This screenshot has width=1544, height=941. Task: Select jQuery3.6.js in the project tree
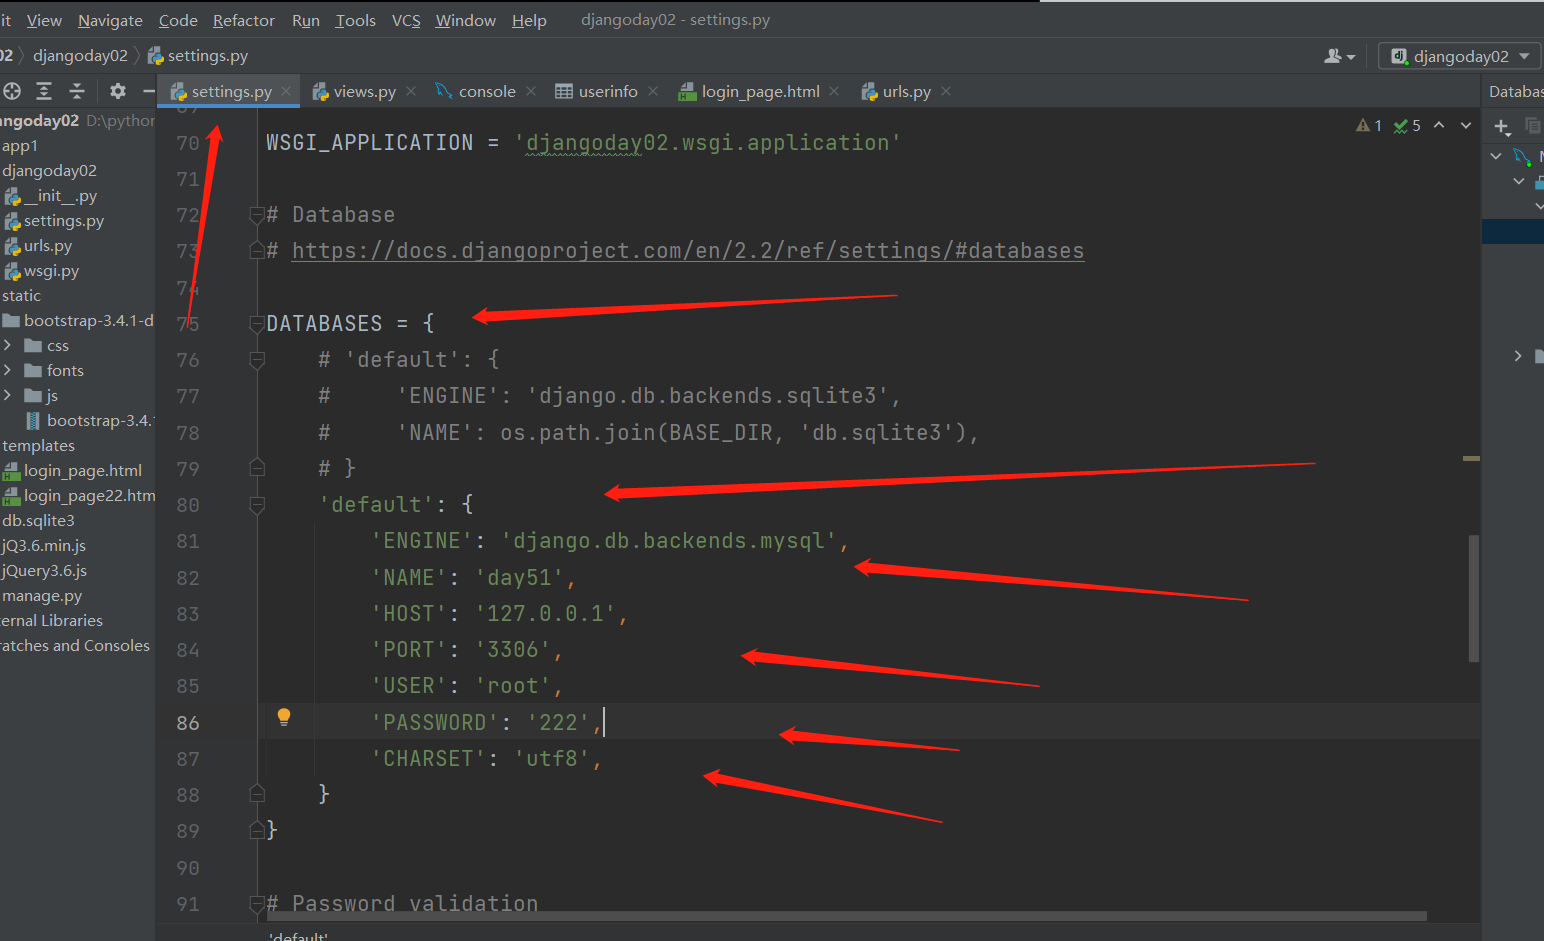(44, 571)
